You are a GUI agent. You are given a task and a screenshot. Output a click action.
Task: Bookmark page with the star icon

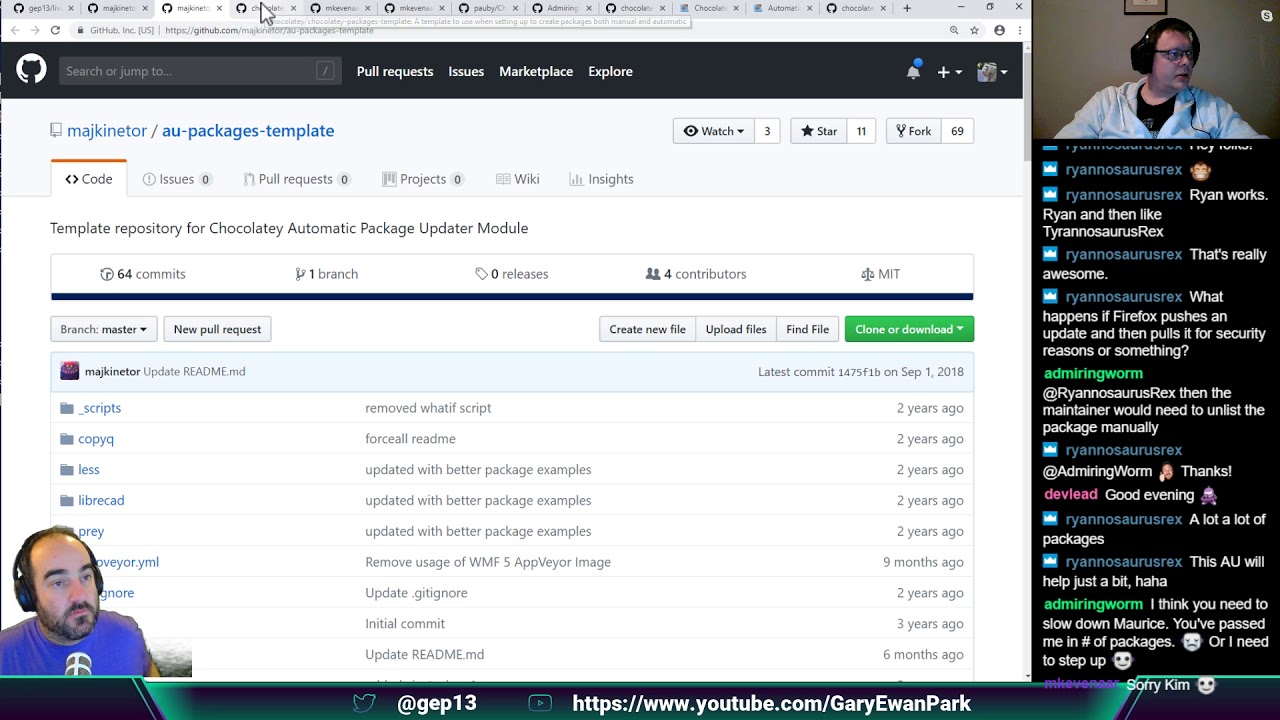coord(974,30)
